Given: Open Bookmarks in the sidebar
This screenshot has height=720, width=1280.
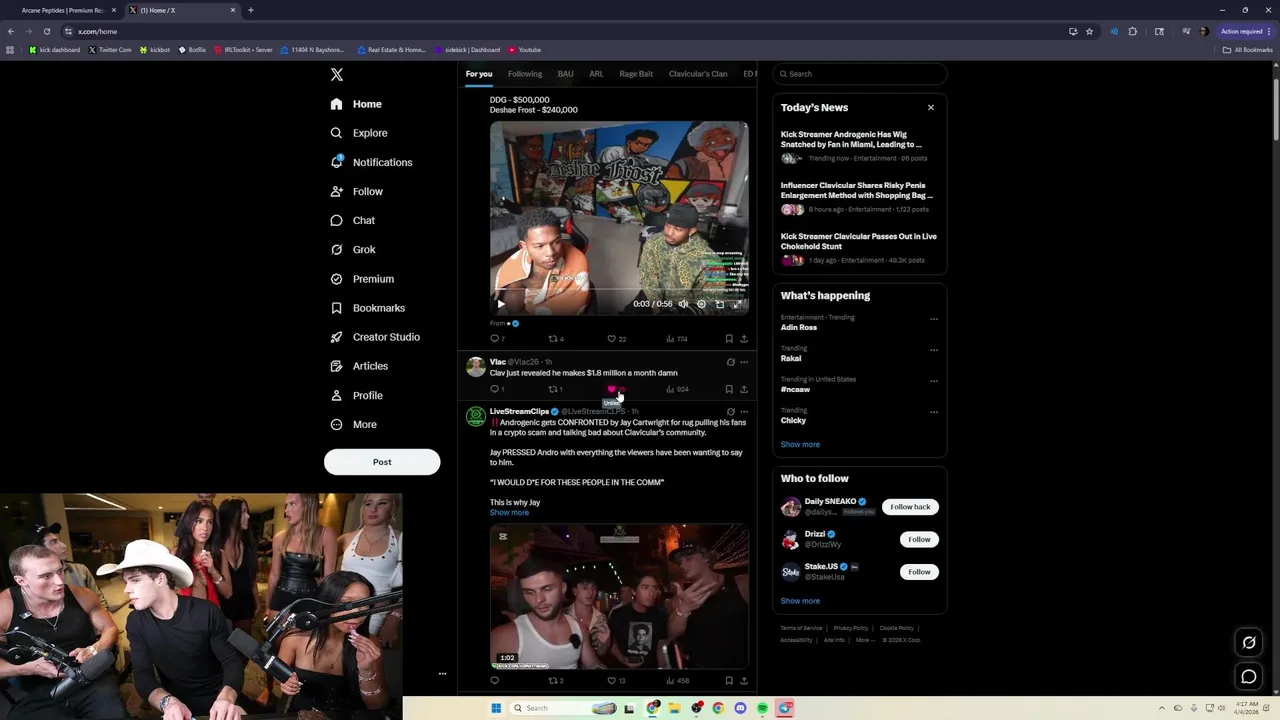Looking at the screenshot, I should pyautogui.click(x=367, y=308).
